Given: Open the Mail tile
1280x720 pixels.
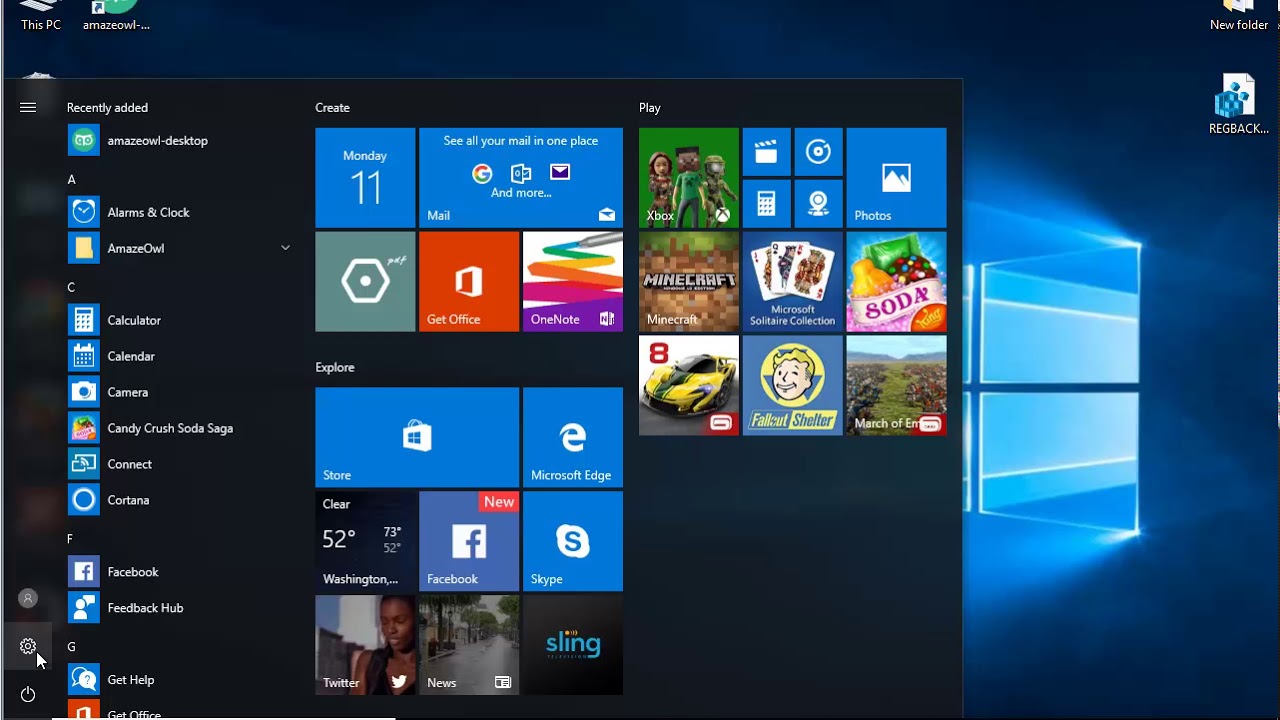Looking at the screenshot, I should pyautogui.click(x=521, y=178).
